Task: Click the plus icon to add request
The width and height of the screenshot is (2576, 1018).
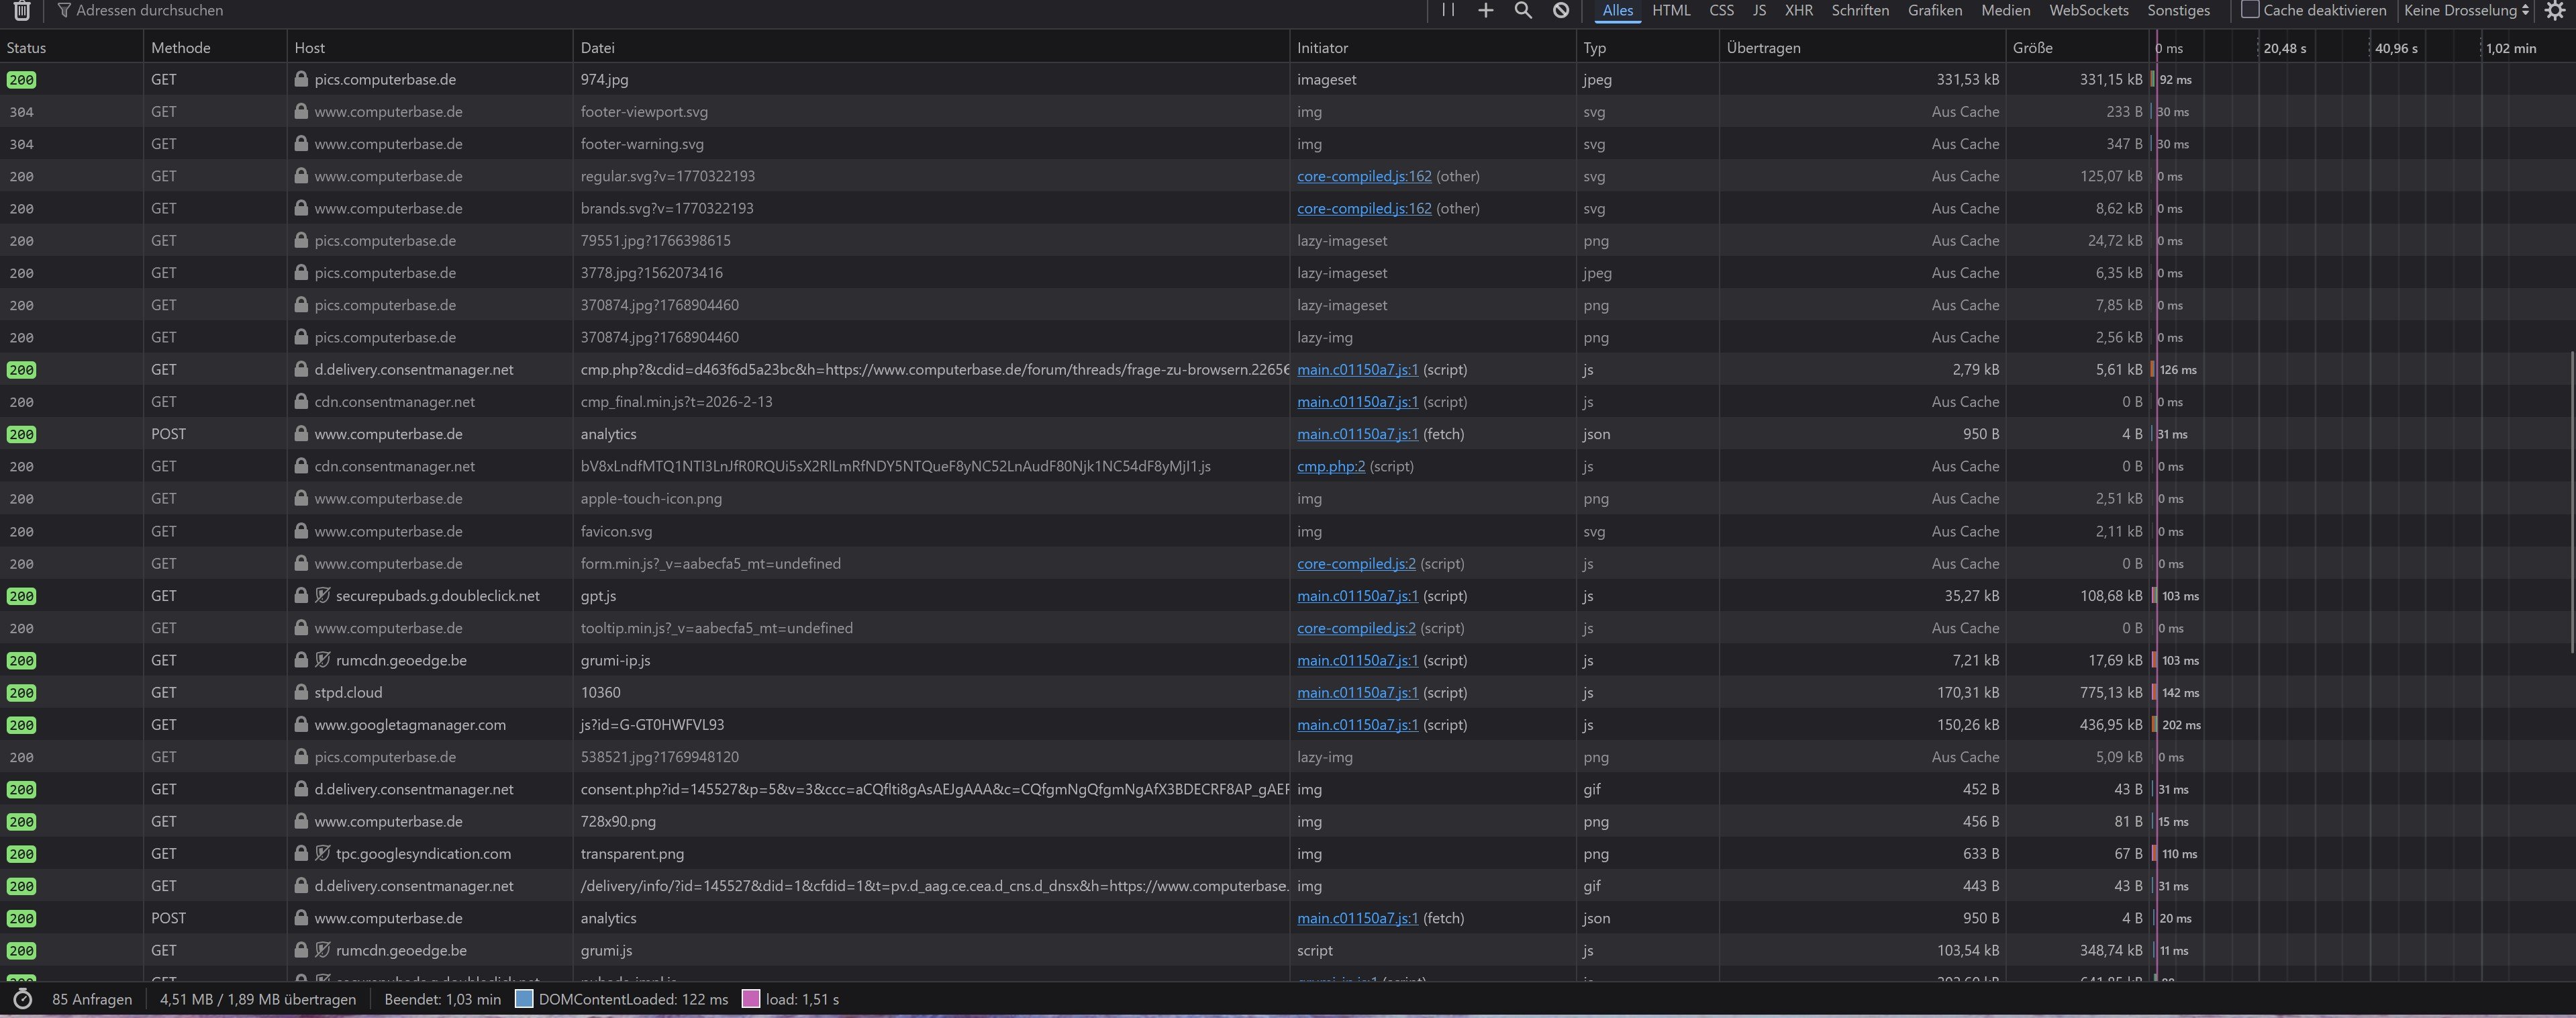Action: 1485,10
